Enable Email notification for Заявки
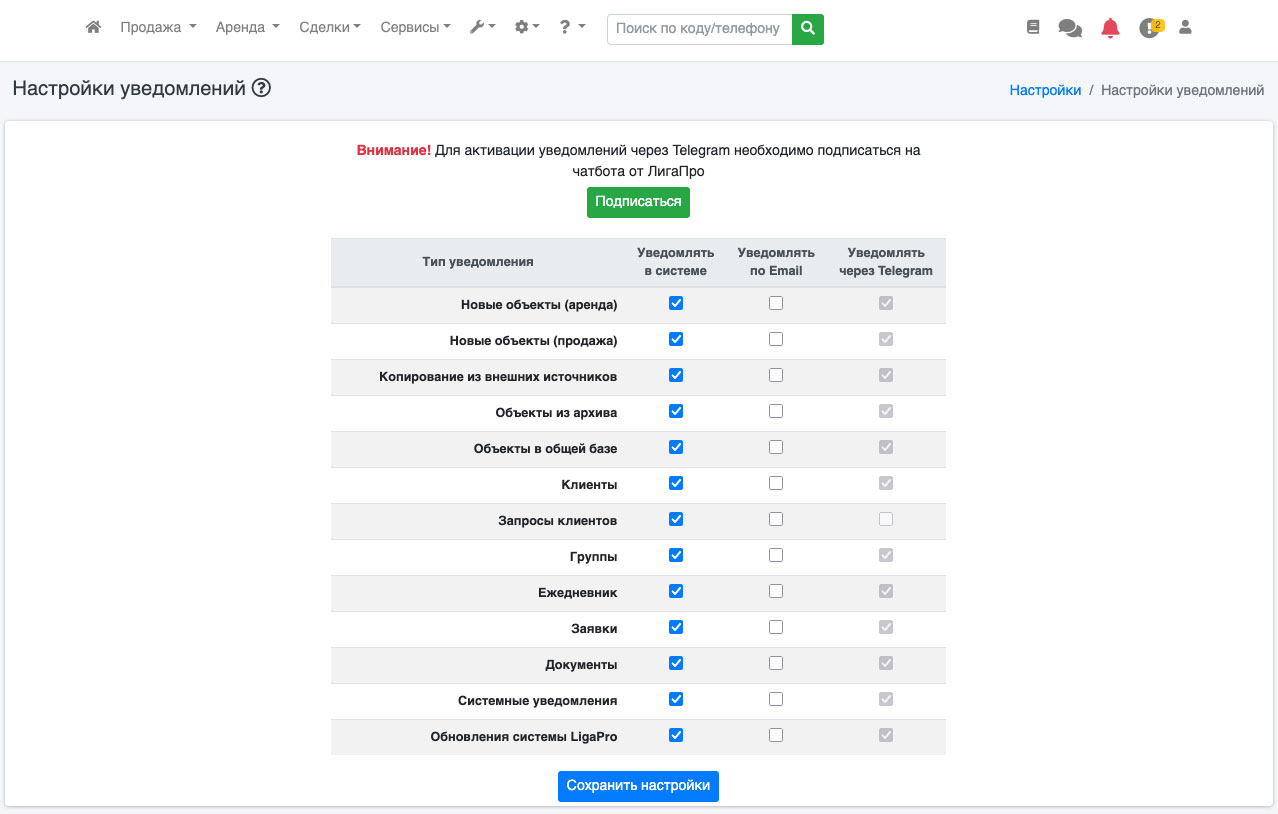The image size is (1278, 814). point(776,627)
